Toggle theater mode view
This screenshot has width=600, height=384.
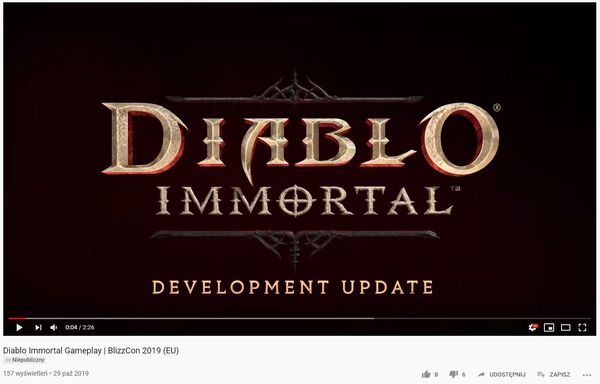coord(566,327)
